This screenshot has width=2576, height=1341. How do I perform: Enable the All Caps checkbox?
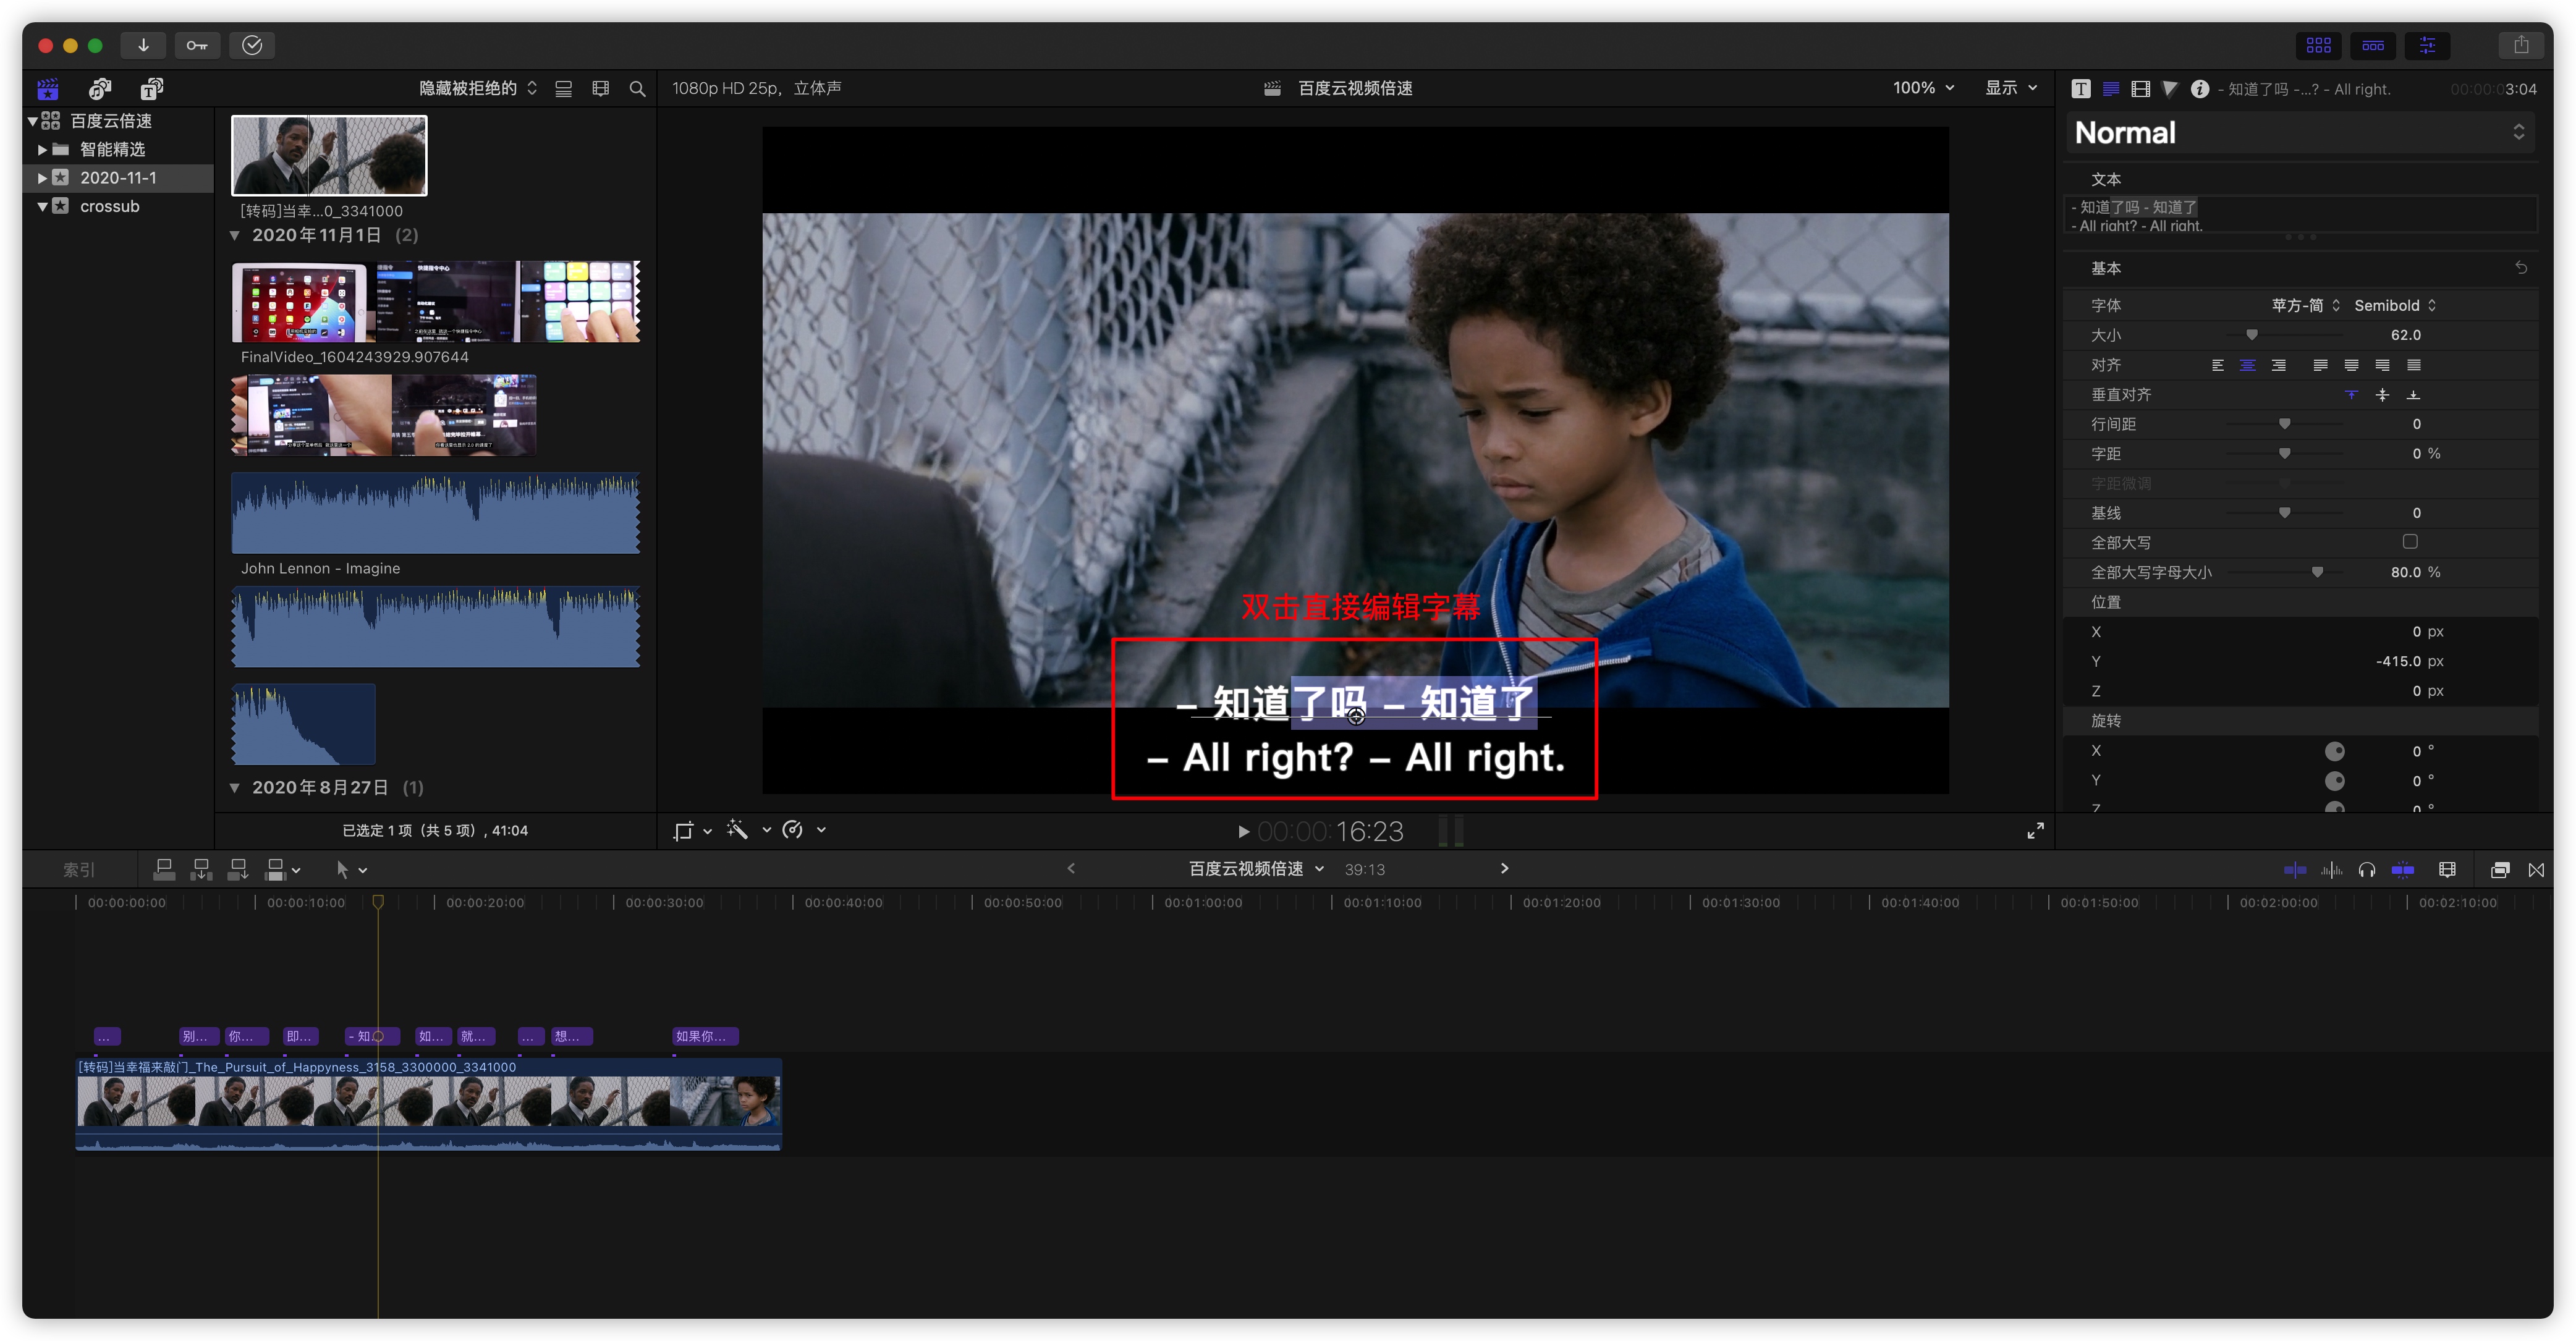click(x=2409, y=542)
